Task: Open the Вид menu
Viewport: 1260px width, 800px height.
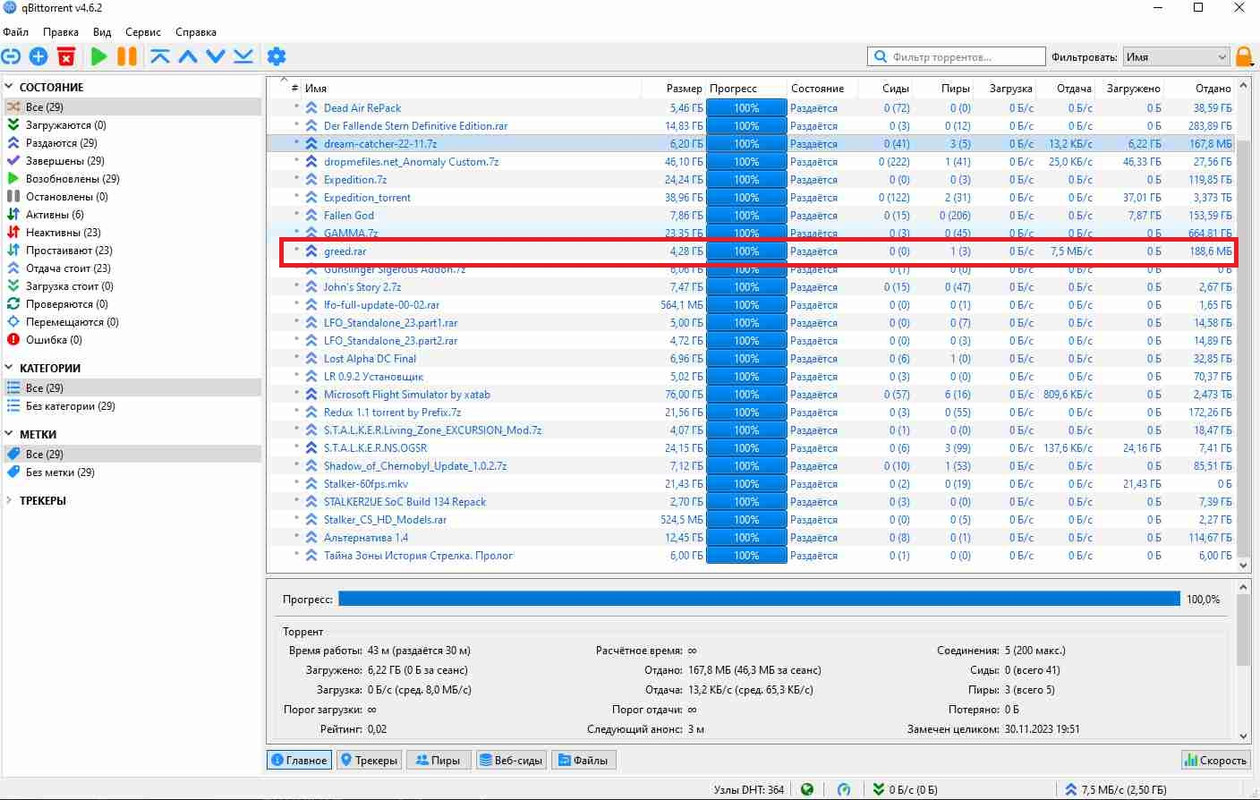Action: [x=102, y=32]
